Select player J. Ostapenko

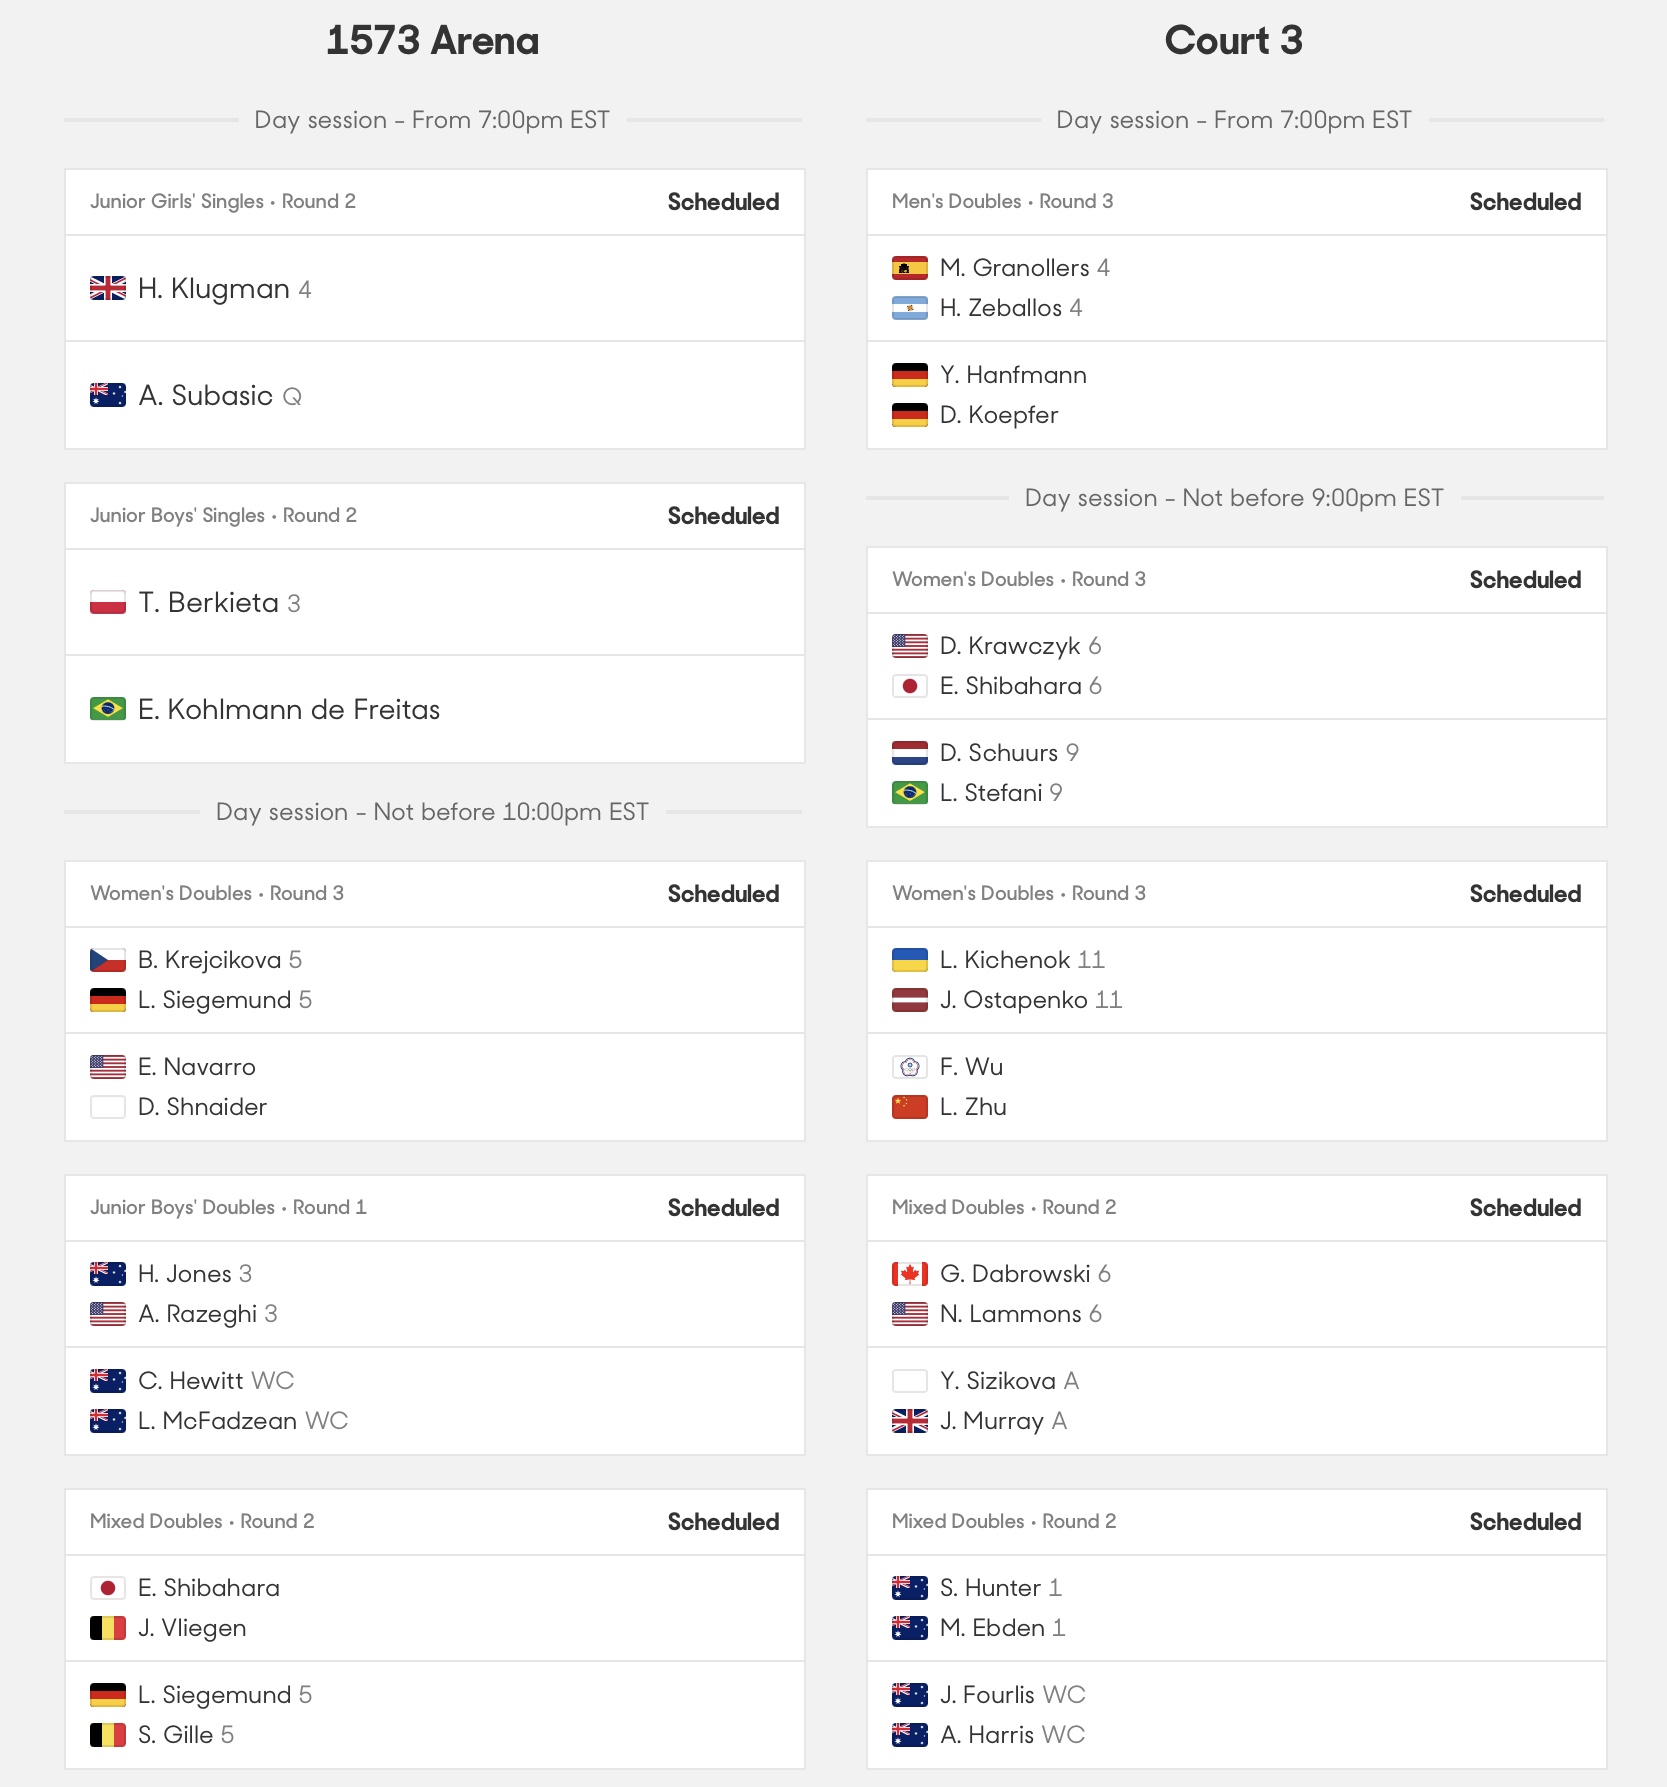(x=1014, y=1000)
